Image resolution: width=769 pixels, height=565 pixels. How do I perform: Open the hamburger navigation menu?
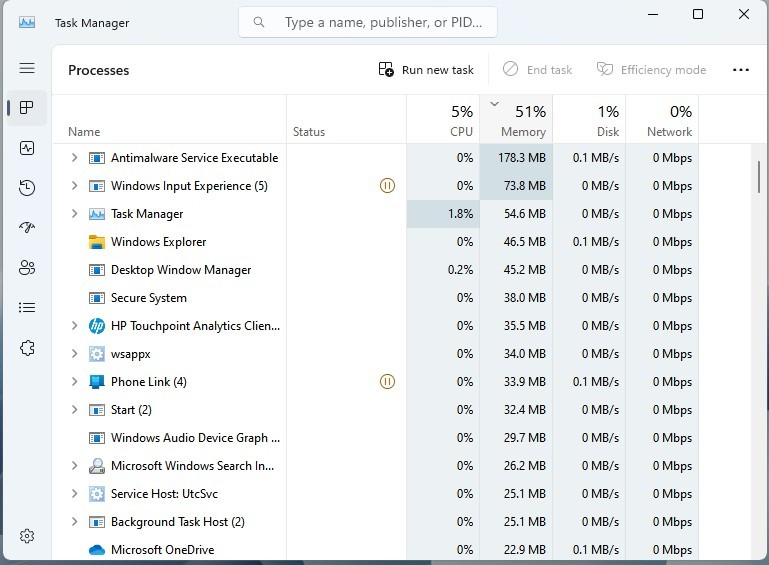point(27,68)
